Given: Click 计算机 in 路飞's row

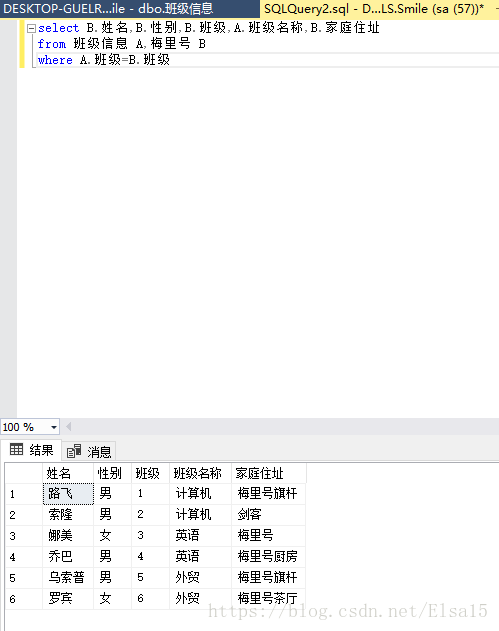Looking at the screenshot, I should pyautogui.click(x=200, y=494).
